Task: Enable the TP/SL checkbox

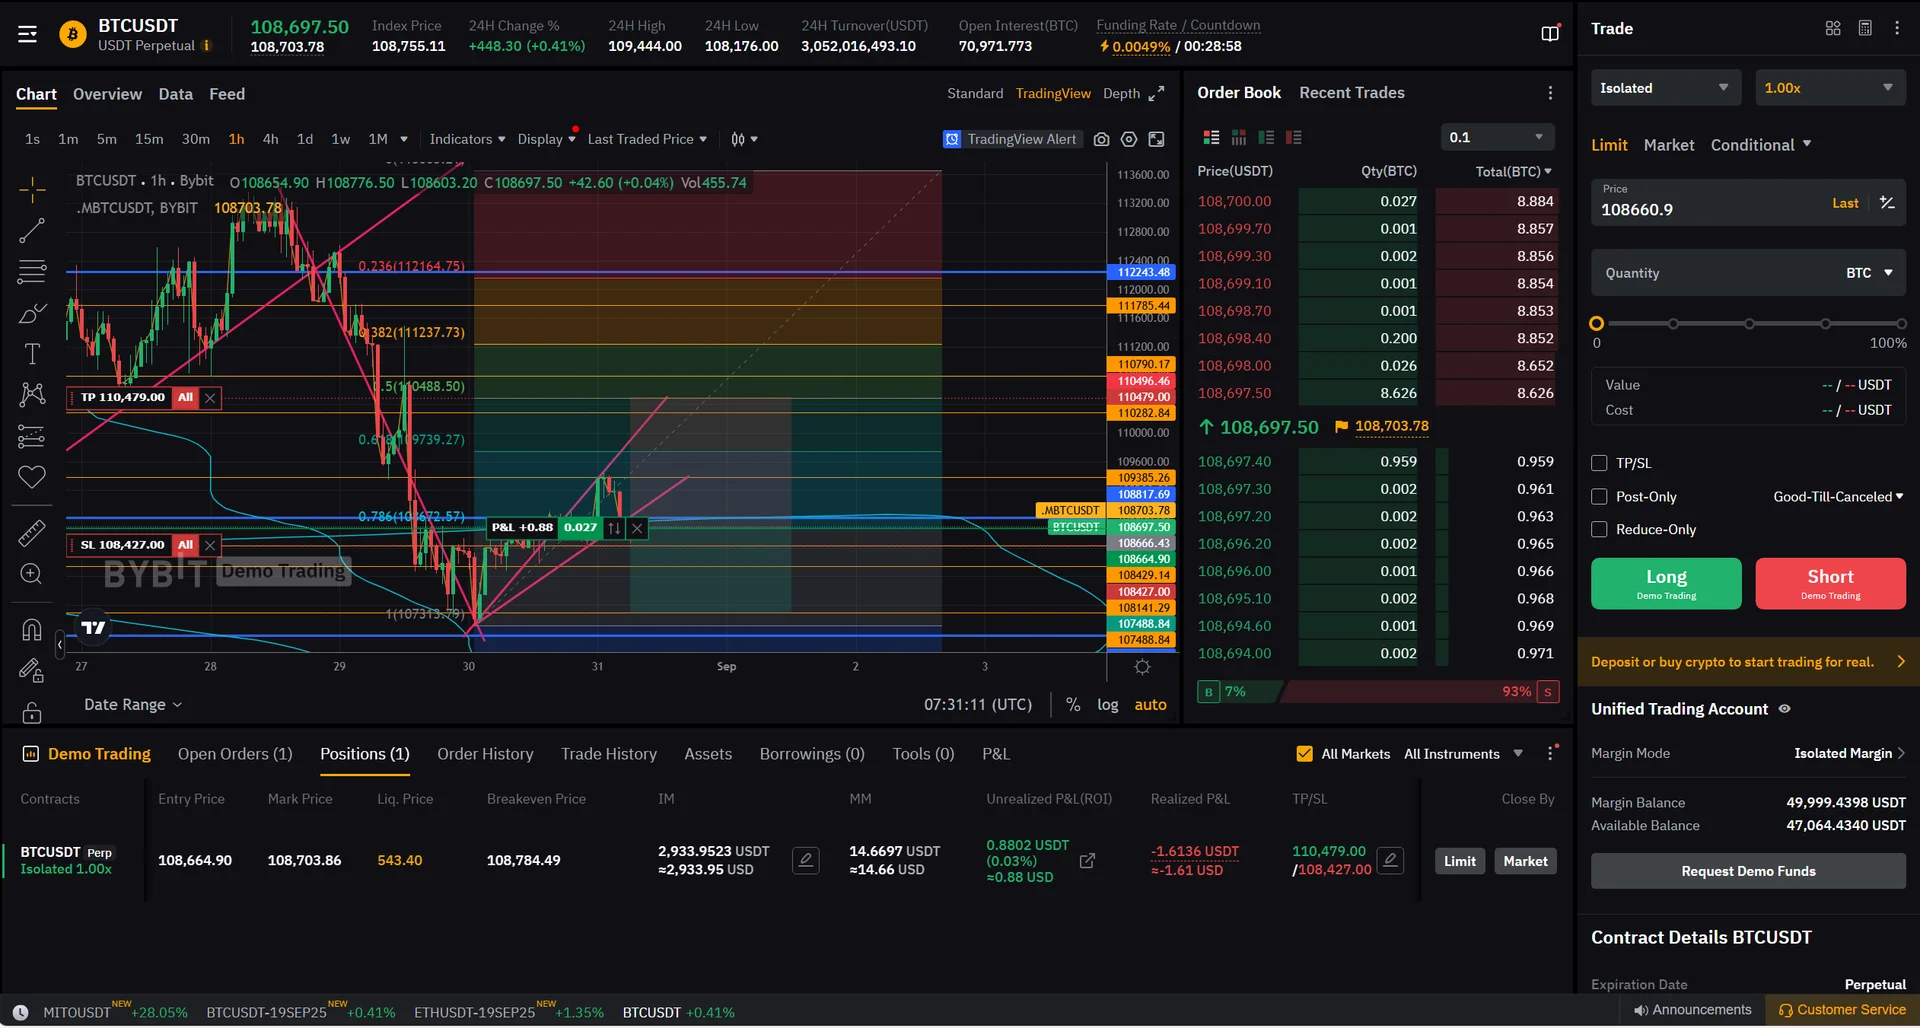Action: (x=1599, y=463)
